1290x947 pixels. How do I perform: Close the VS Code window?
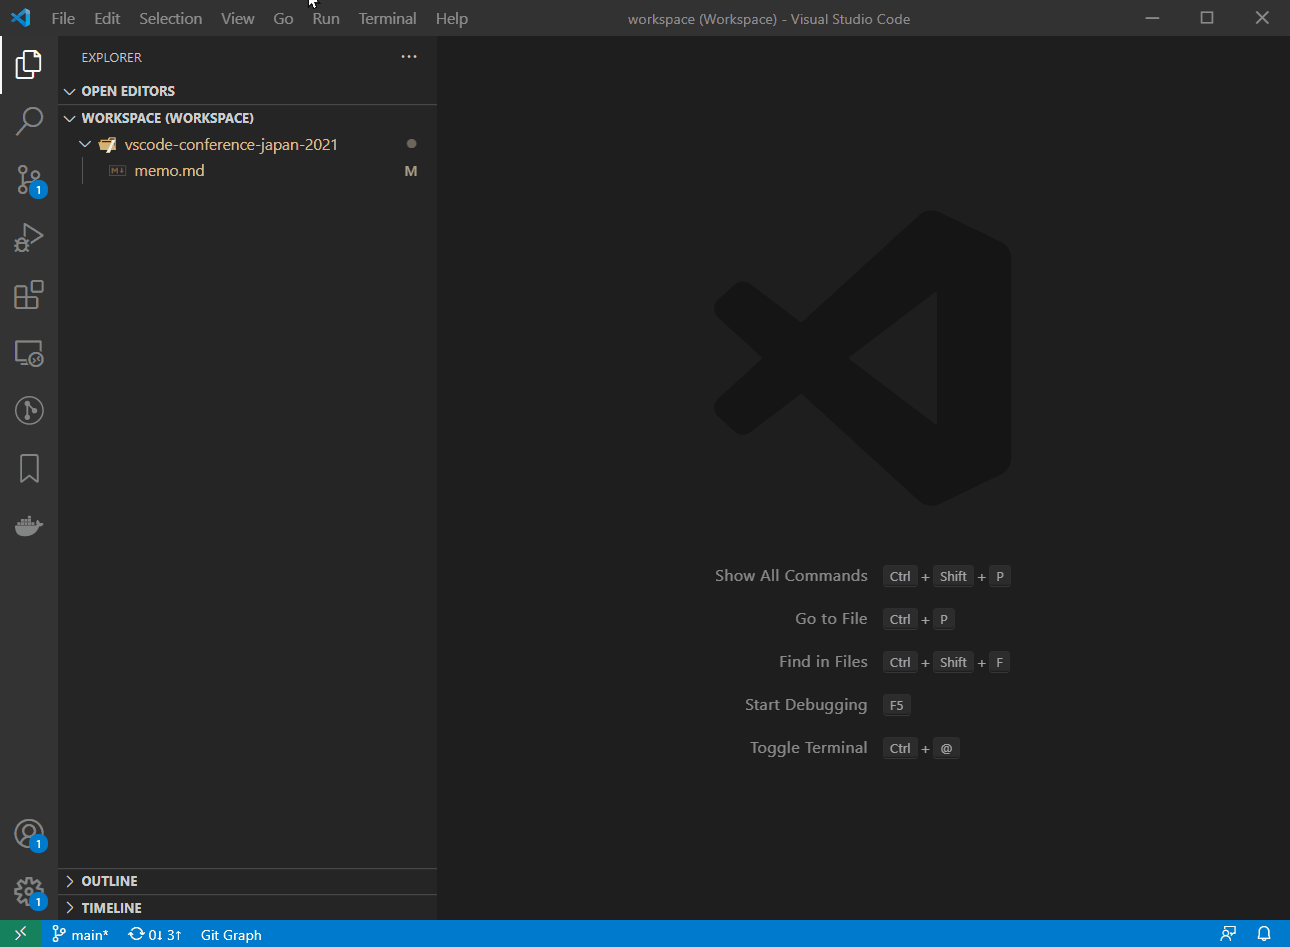[x=1262, y=18]
